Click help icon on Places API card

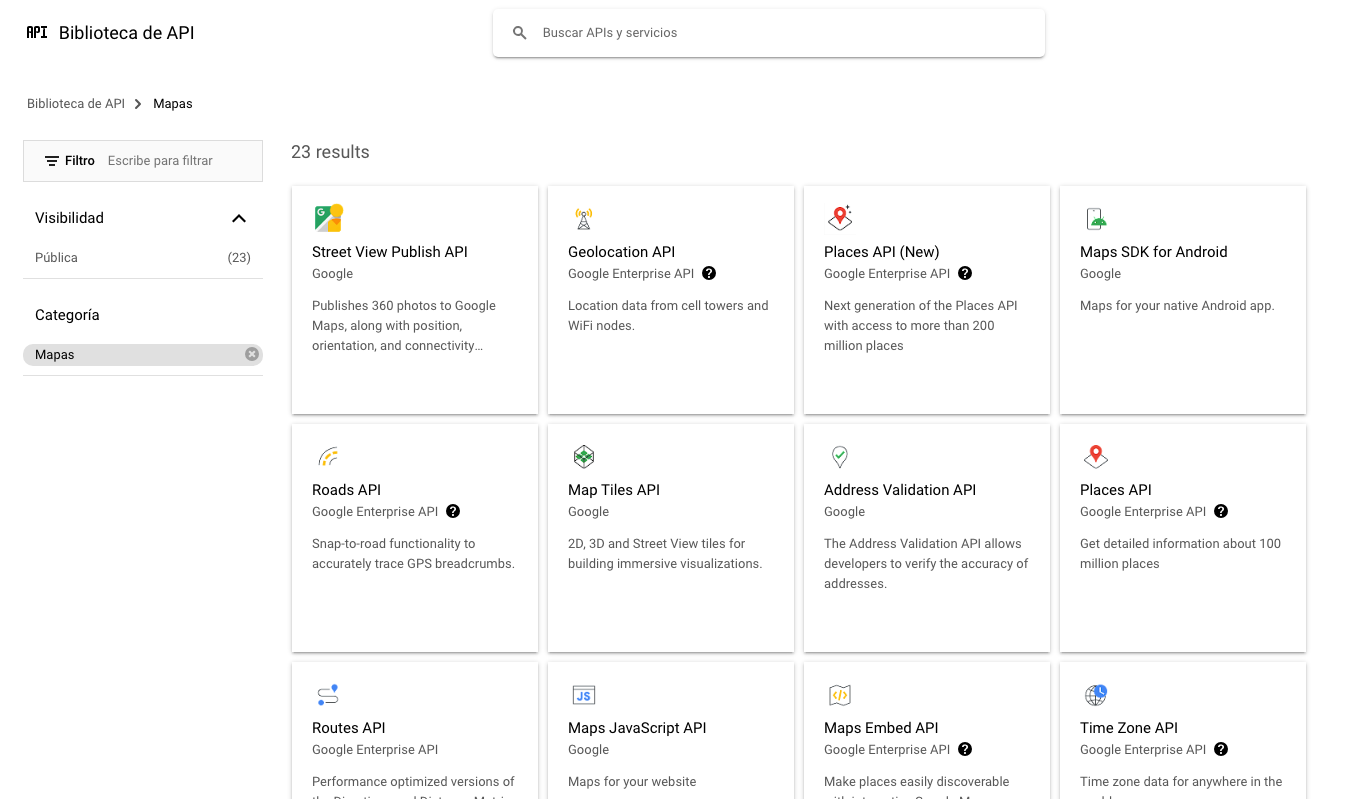tap(1221, 511)
